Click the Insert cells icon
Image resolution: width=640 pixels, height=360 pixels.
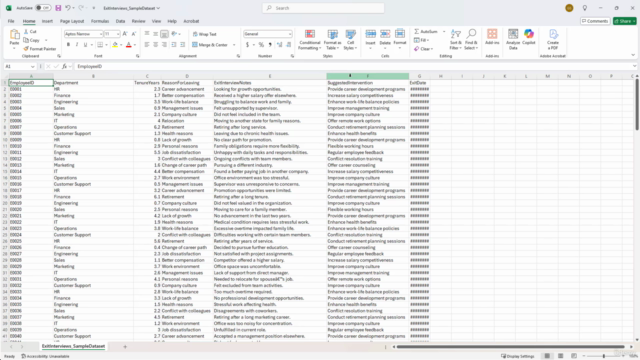pyautogui.click(x=371, y=34)
